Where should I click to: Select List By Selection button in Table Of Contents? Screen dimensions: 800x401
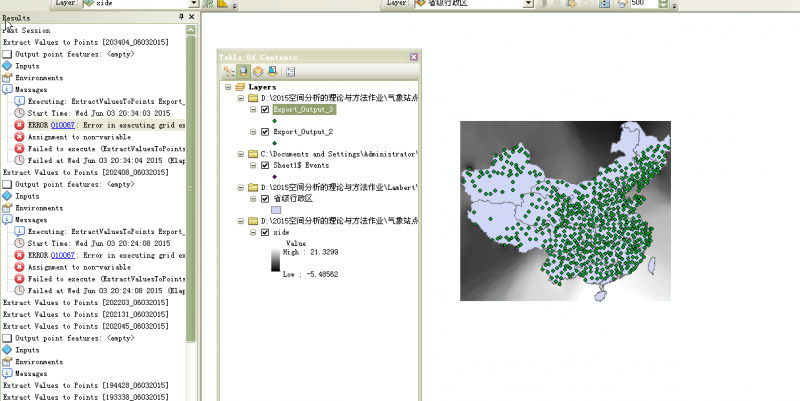click(272, 72)
